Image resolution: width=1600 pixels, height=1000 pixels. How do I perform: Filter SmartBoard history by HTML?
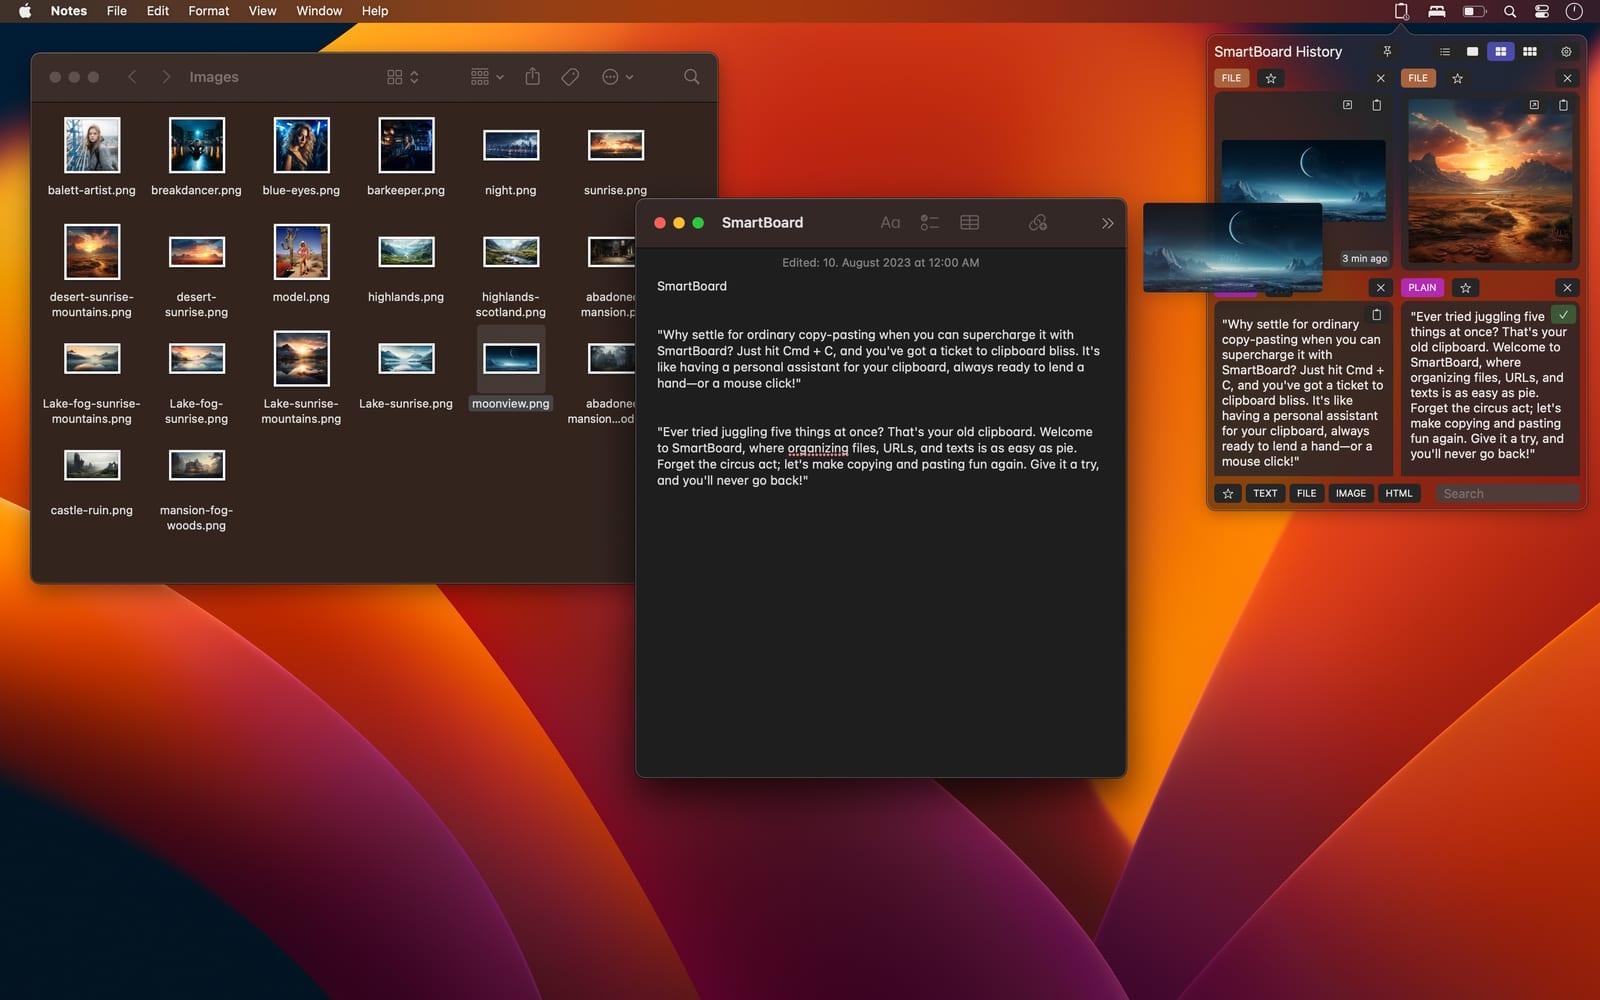(x=1399, y=494)
